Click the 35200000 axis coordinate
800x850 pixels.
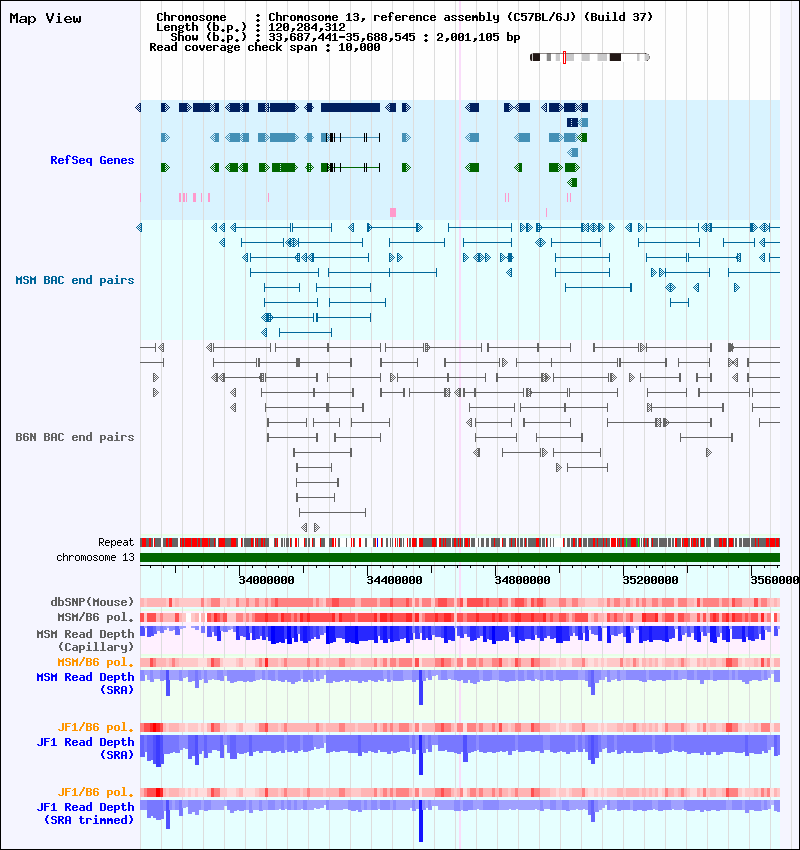tap(650, 580)
